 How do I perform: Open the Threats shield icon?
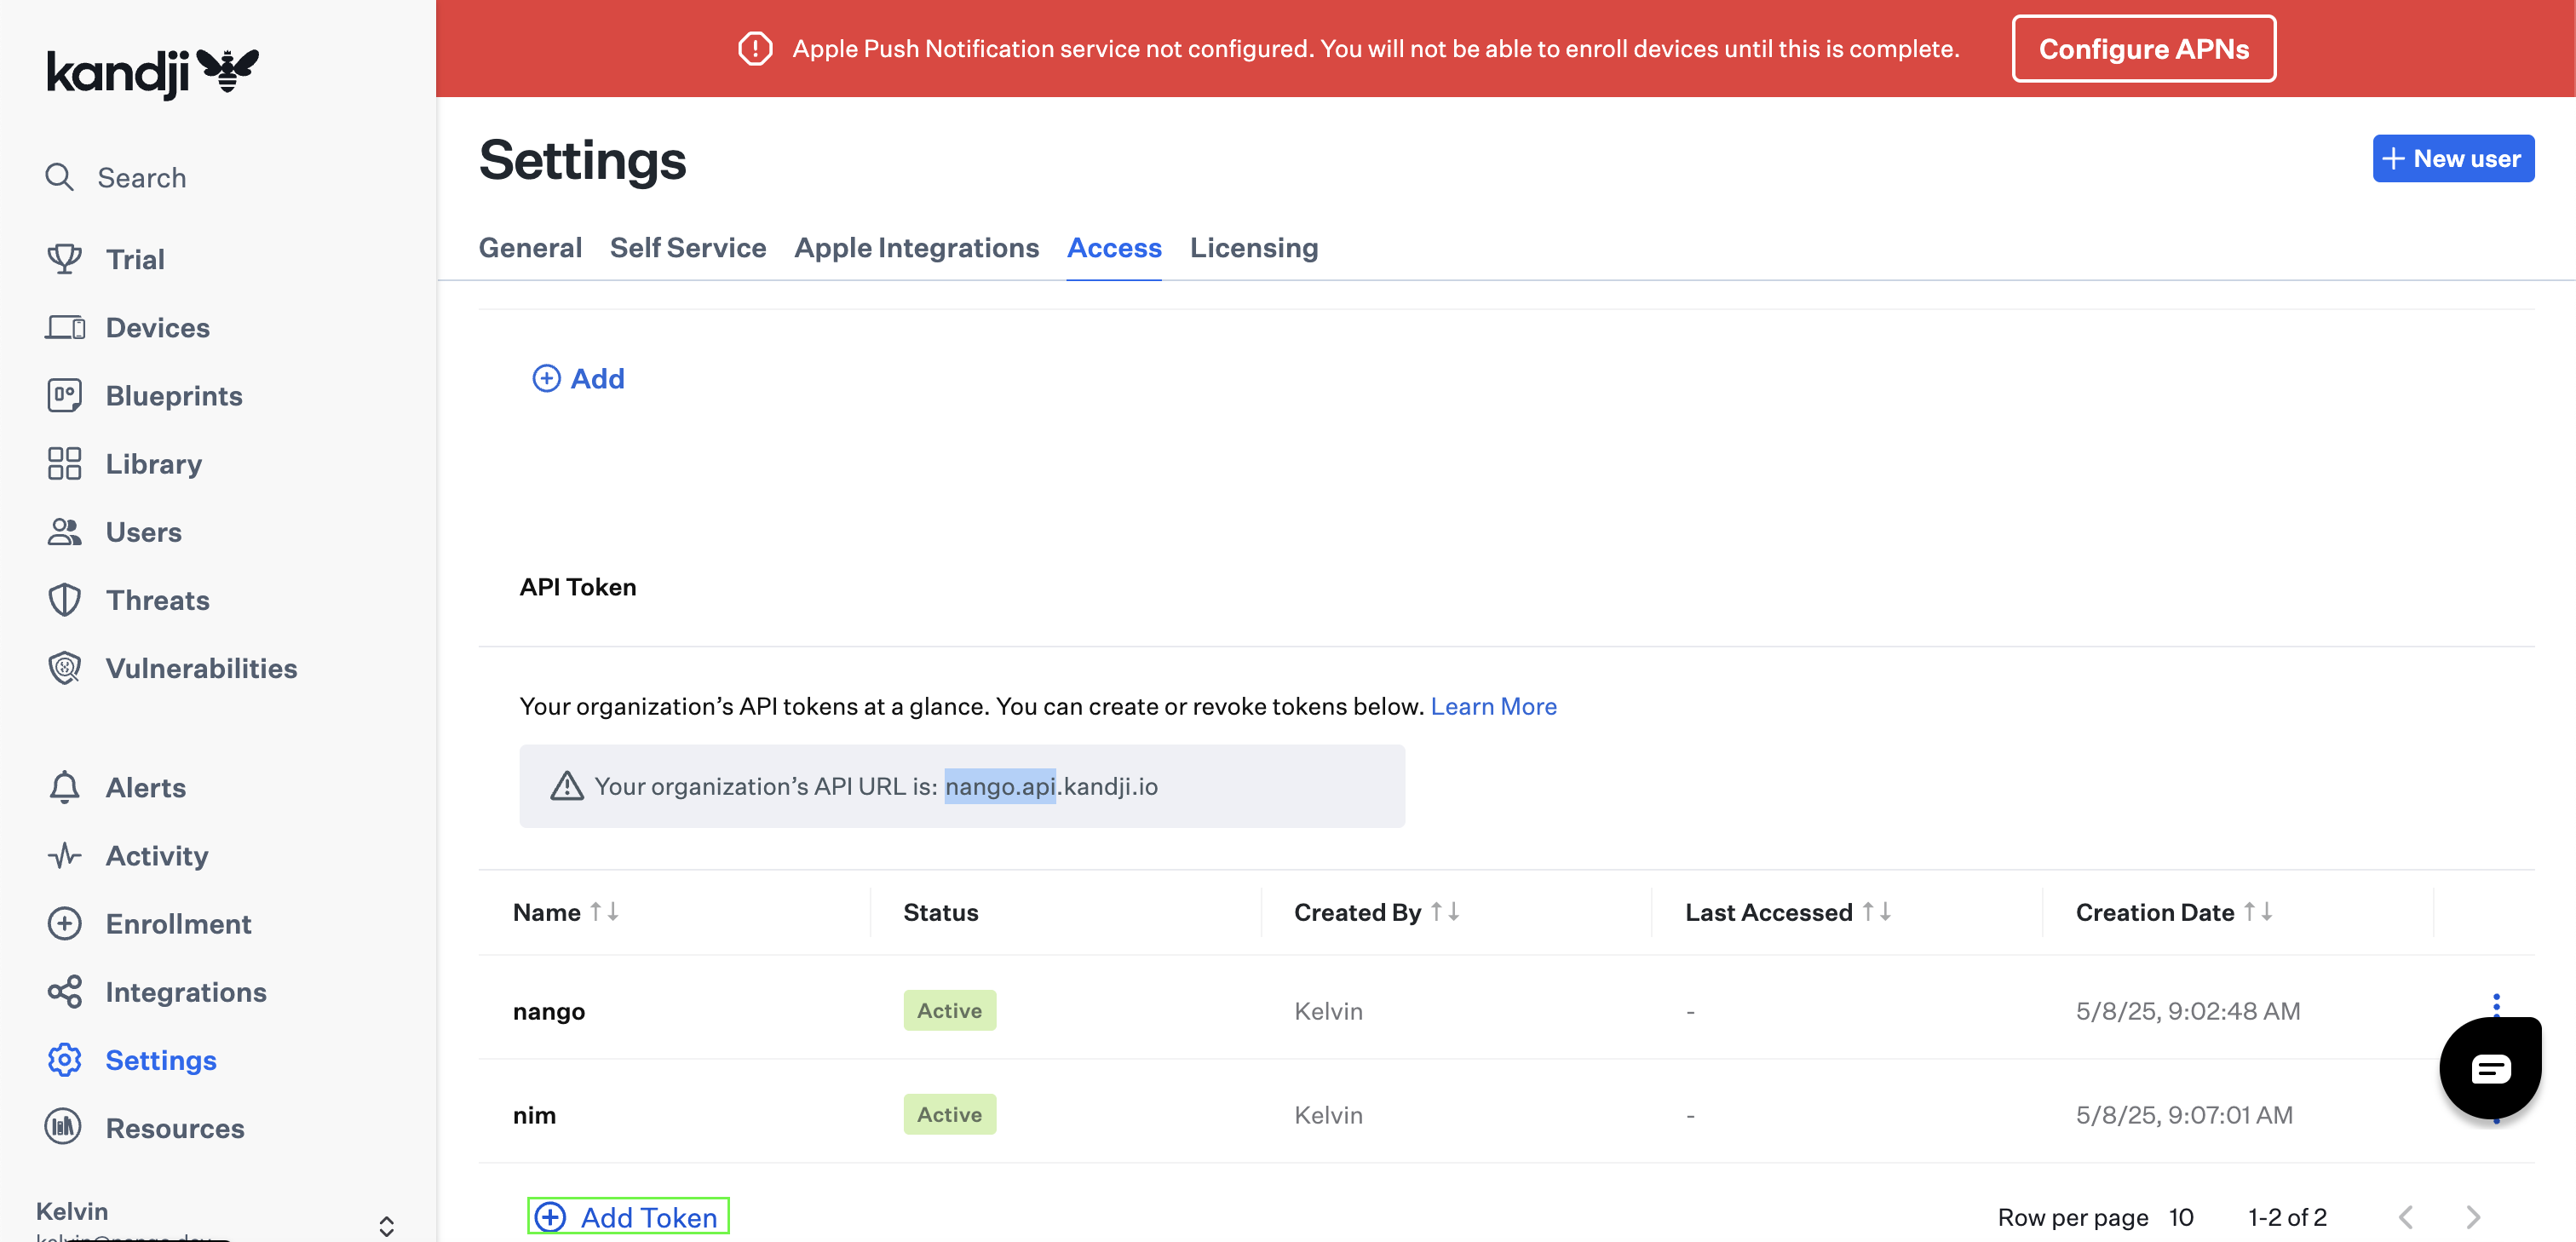click(x=64, y=600)
